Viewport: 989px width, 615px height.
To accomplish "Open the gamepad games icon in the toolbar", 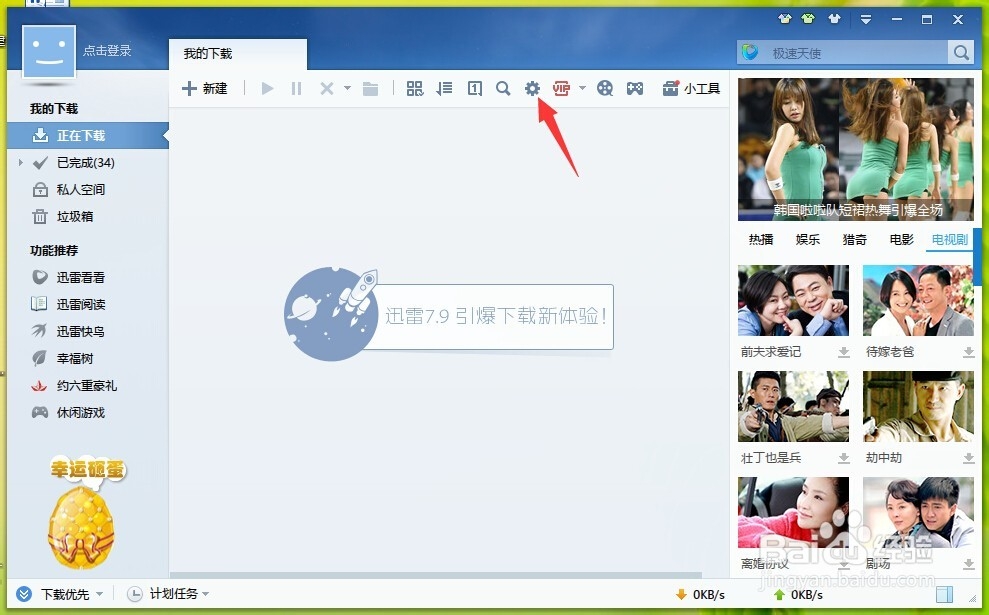I will (635, 89).
